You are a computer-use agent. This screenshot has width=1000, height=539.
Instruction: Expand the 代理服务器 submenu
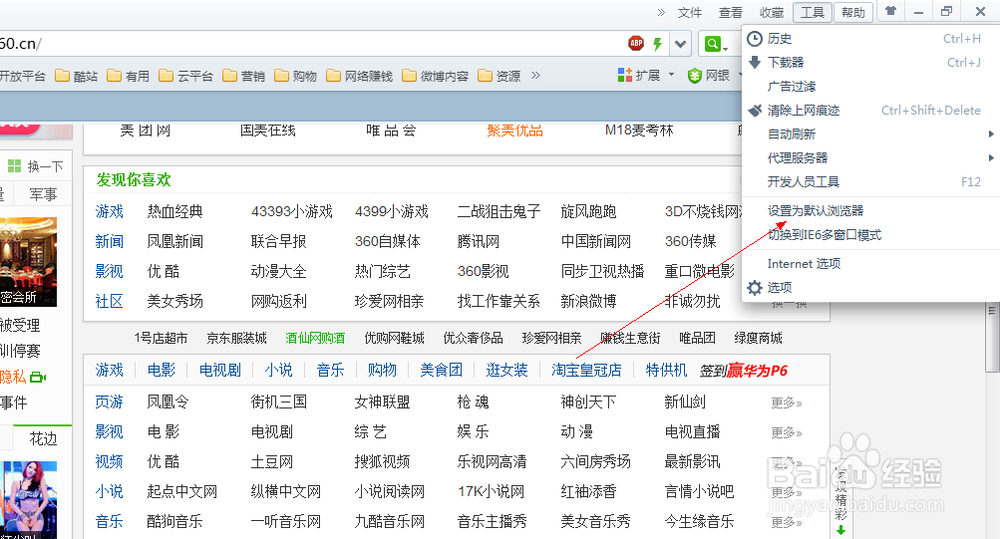tap(871, 158)
